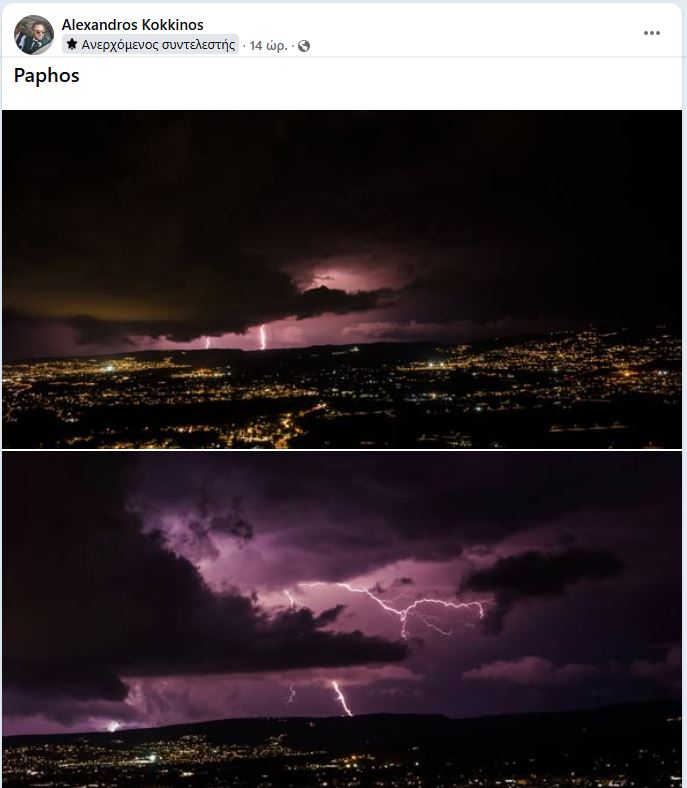
Task: Click the smaller lightning bolt in first photo
Action: tap(207, 343)
